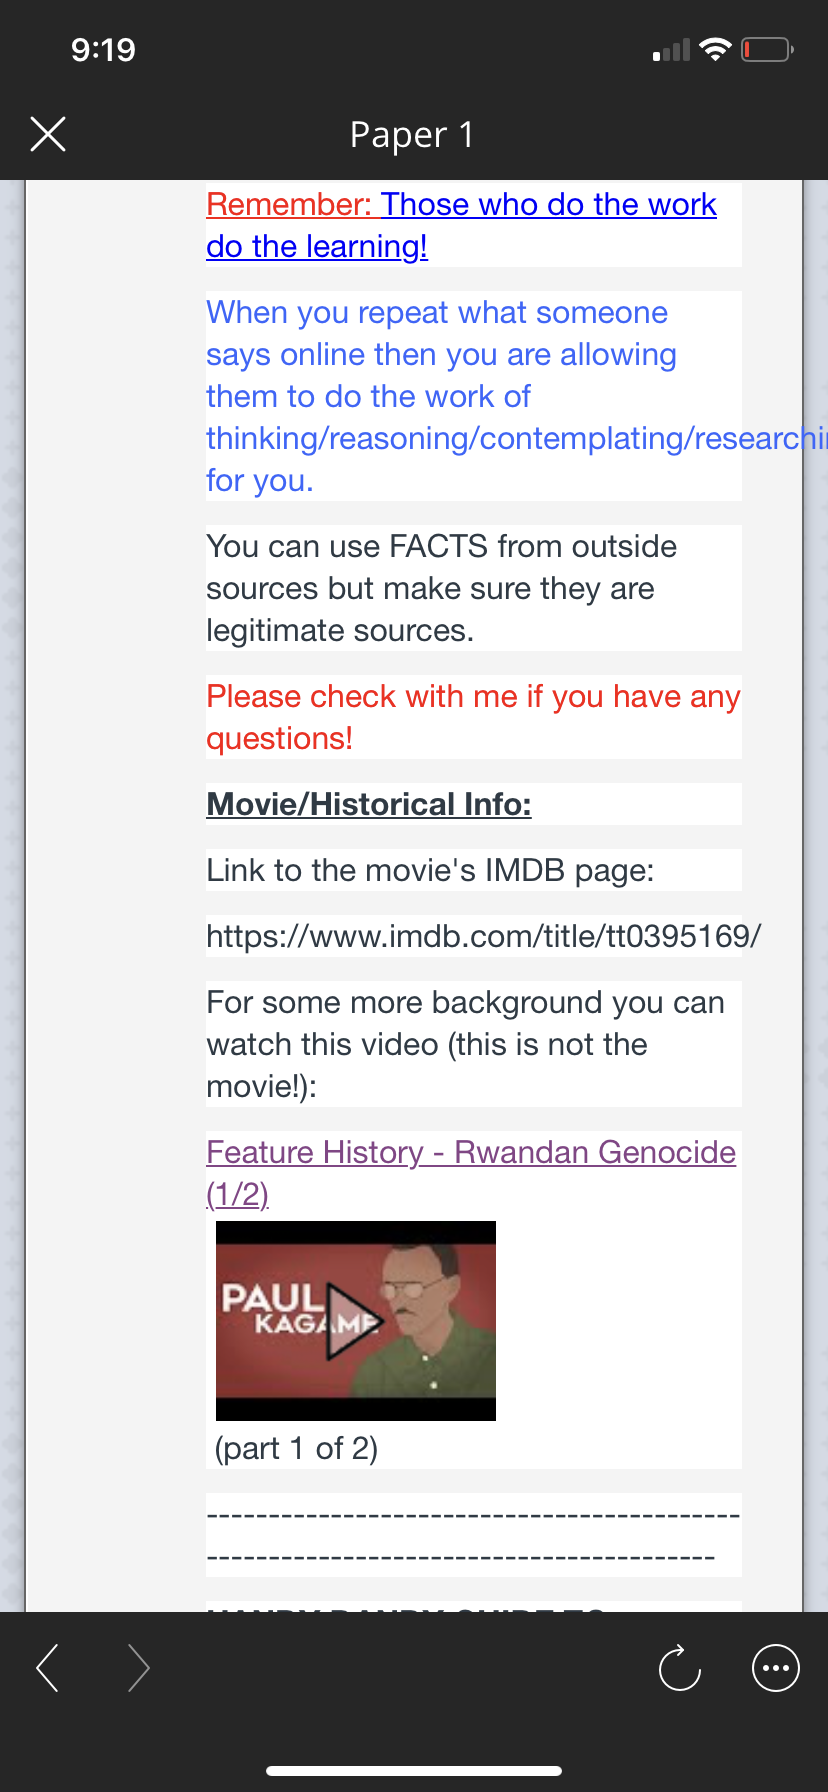
Task: Play the Paul Kagame video
Action: (x=354, y=1321)
